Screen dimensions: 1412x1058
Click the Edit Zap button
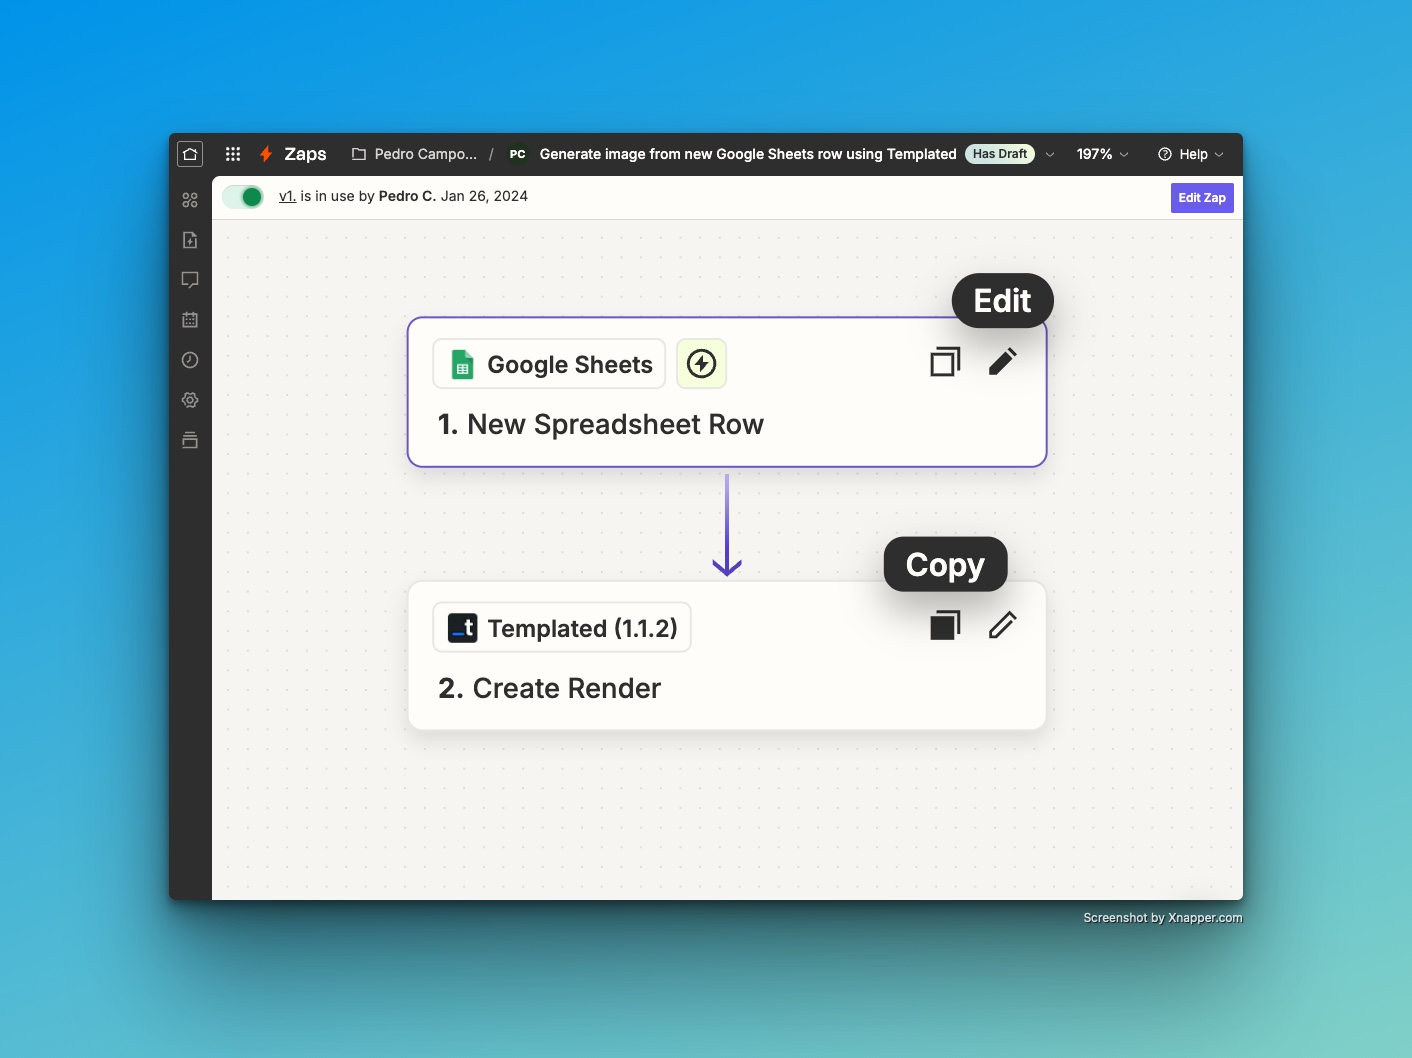pyautogui.click(x=1202, y=198)
